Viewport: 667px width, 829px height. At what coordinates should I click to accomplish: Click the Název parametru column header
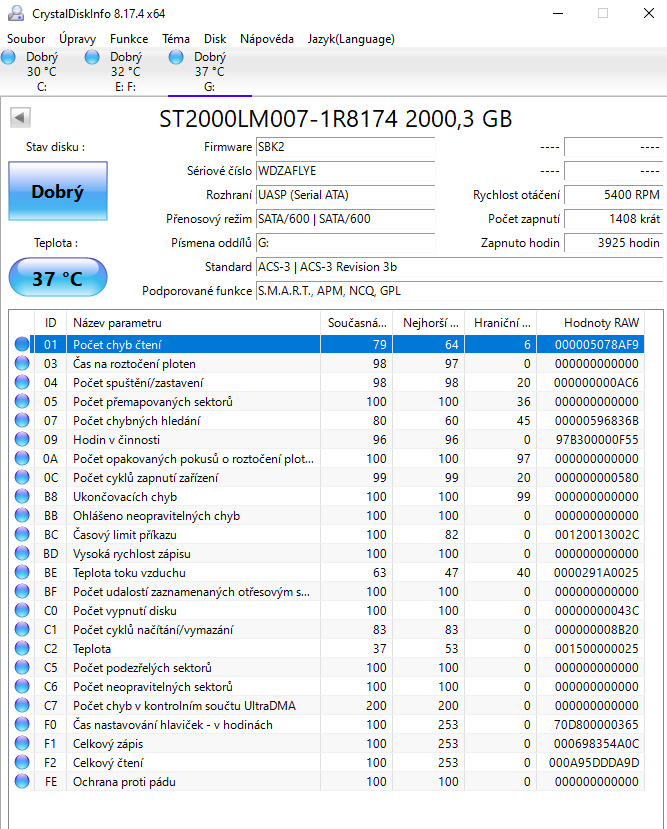click(x=117, y=323)
